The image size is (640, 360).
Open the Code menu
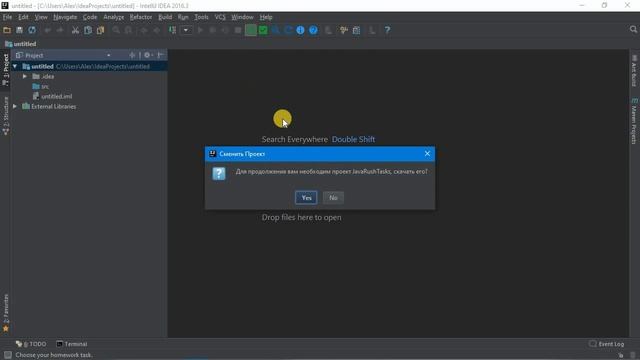tap(90, 17)
